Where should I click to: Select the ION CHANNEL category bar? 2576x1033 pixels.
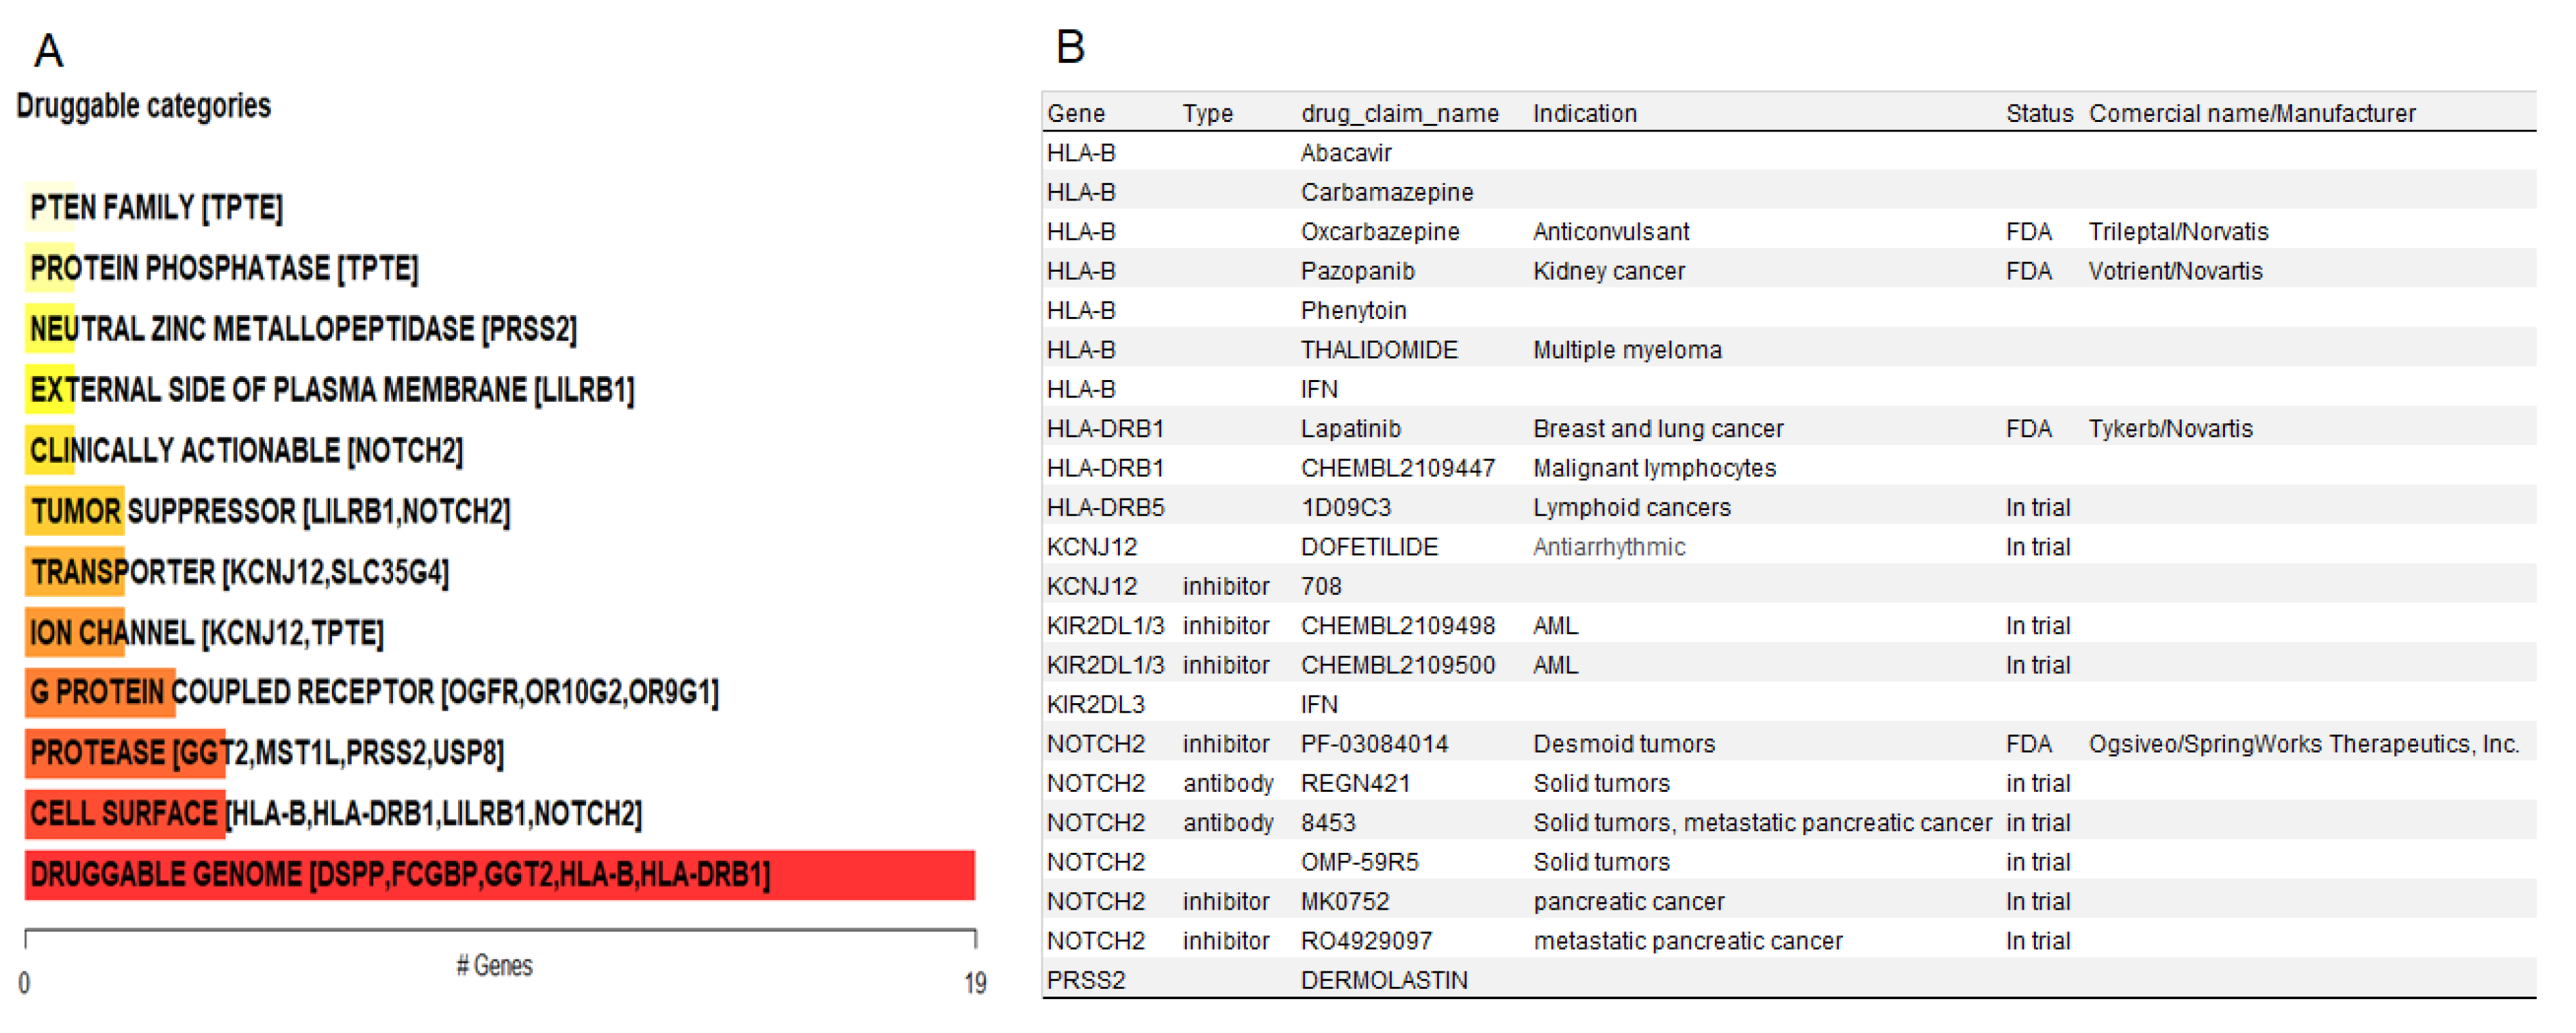coord(75,632)
